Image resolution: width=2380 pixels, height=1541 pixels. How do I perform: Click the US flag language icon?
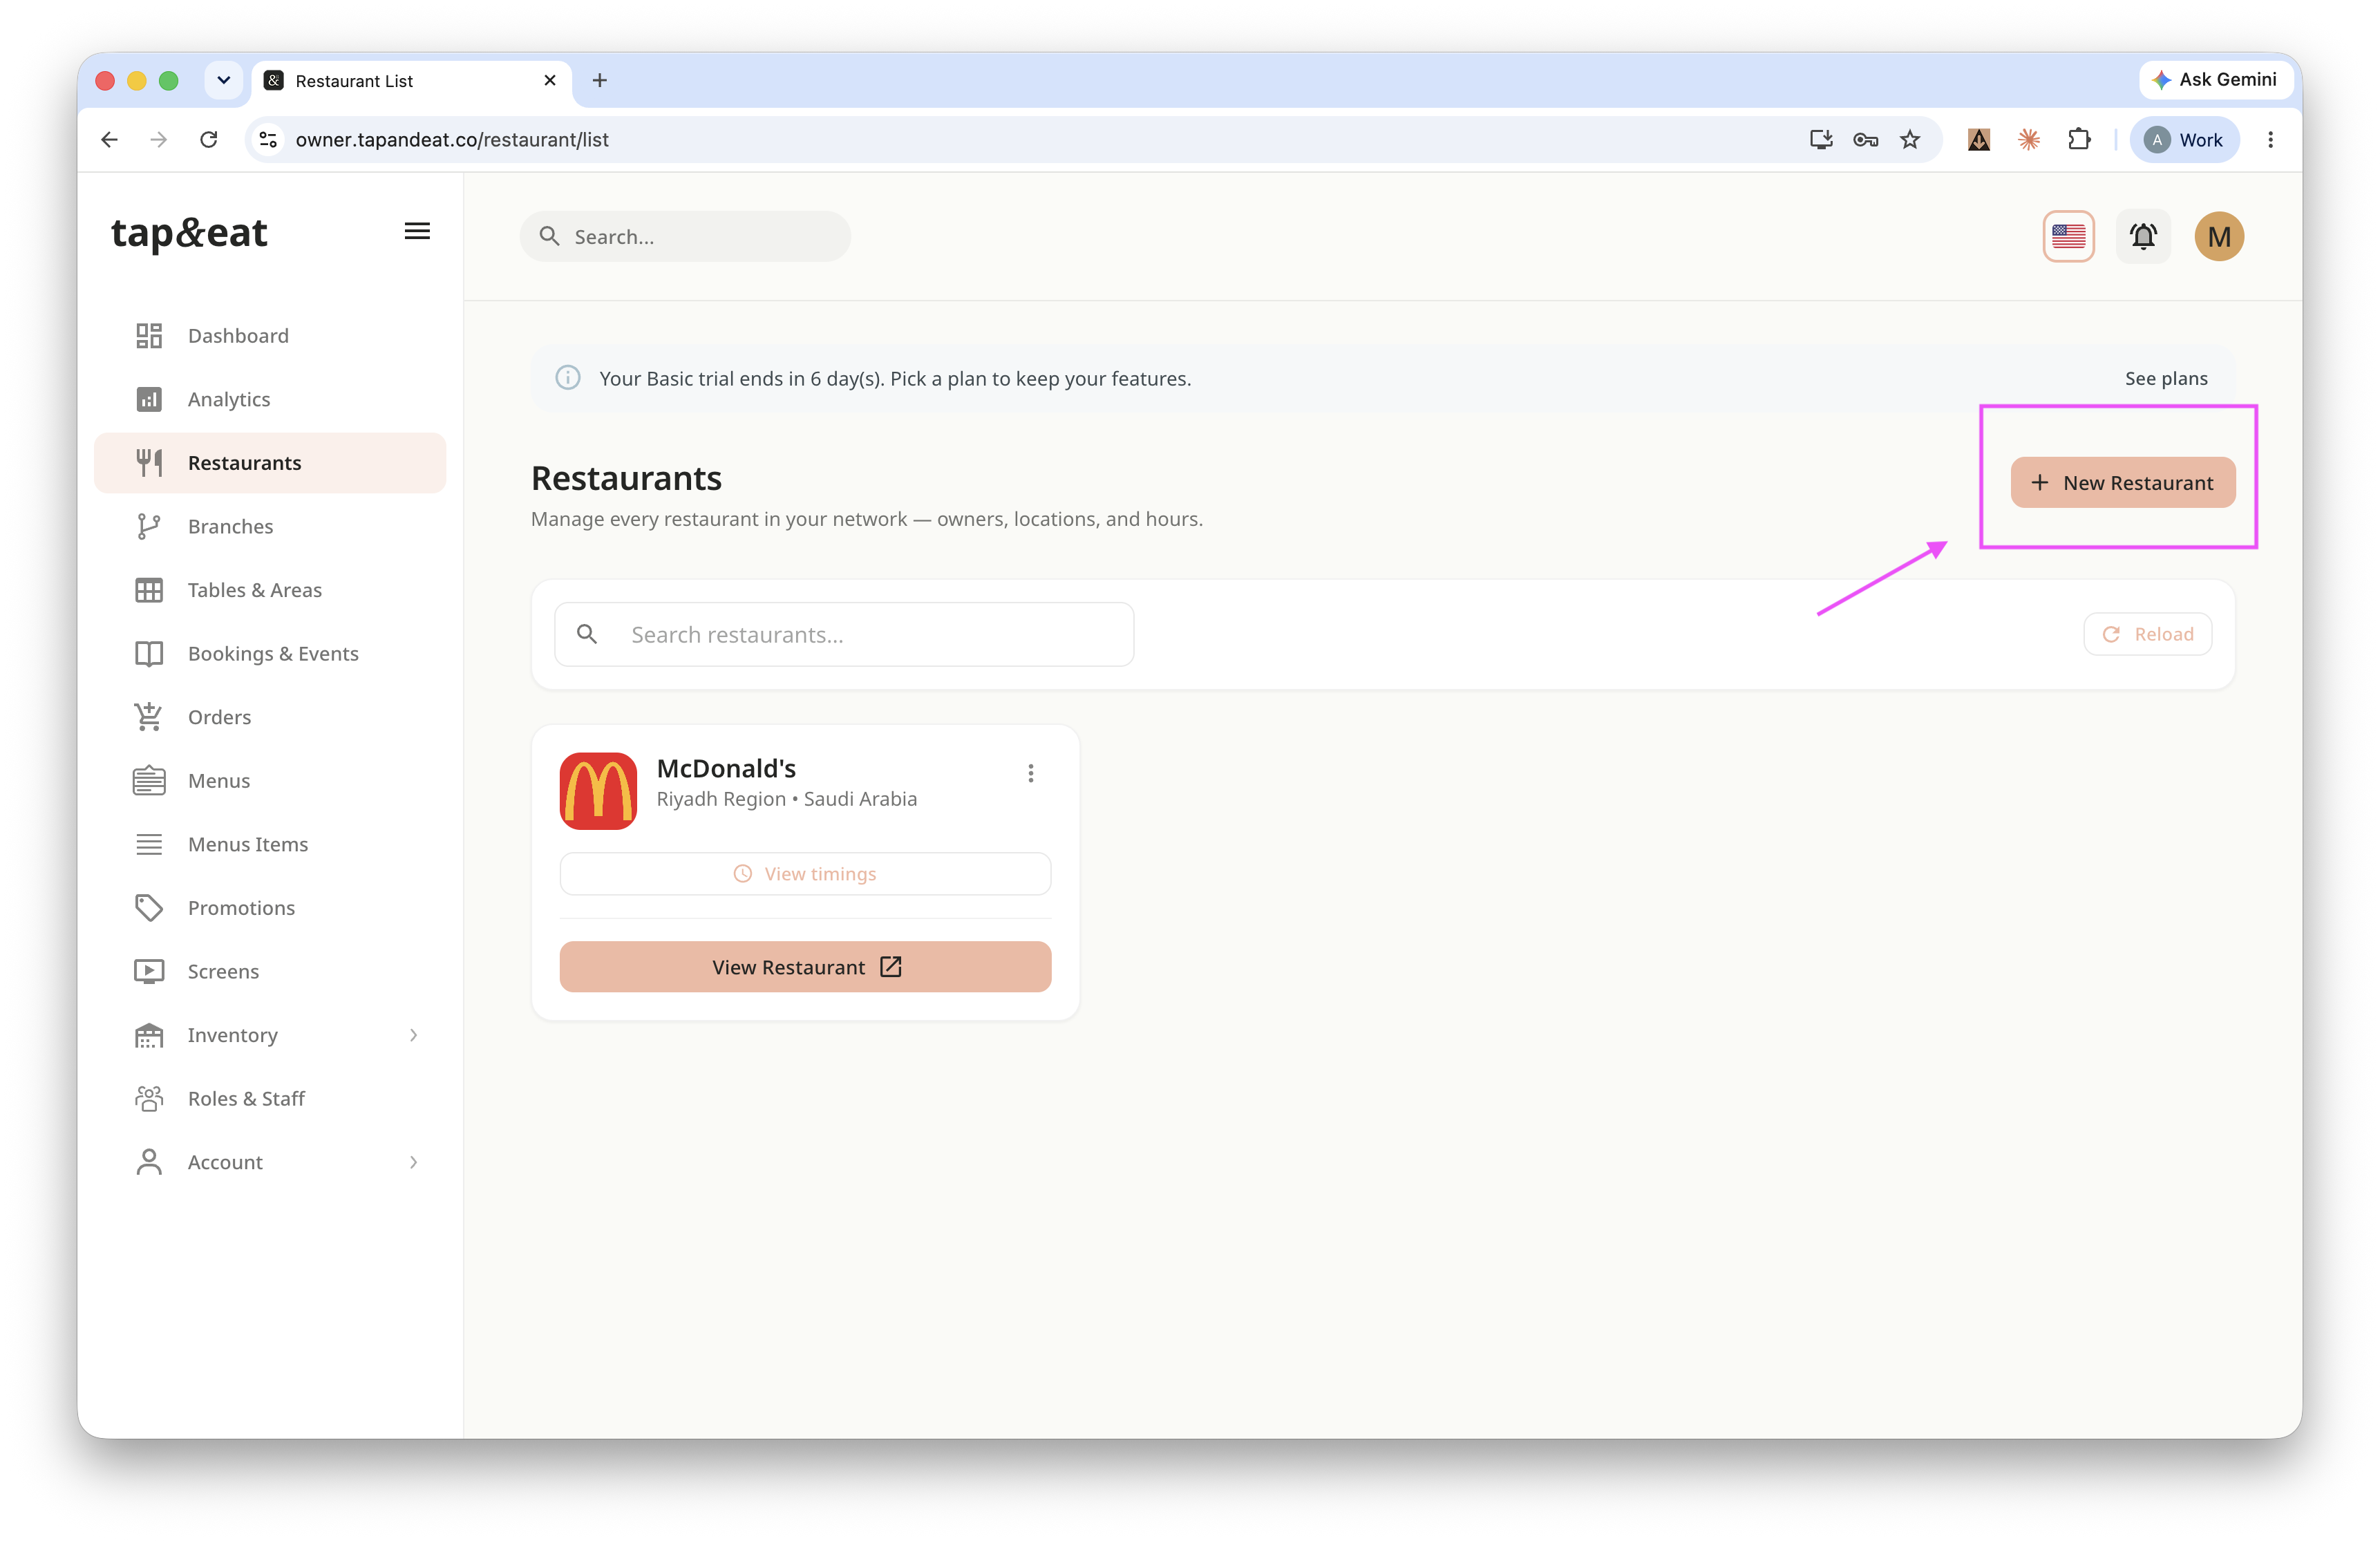tap(2067, 237)
